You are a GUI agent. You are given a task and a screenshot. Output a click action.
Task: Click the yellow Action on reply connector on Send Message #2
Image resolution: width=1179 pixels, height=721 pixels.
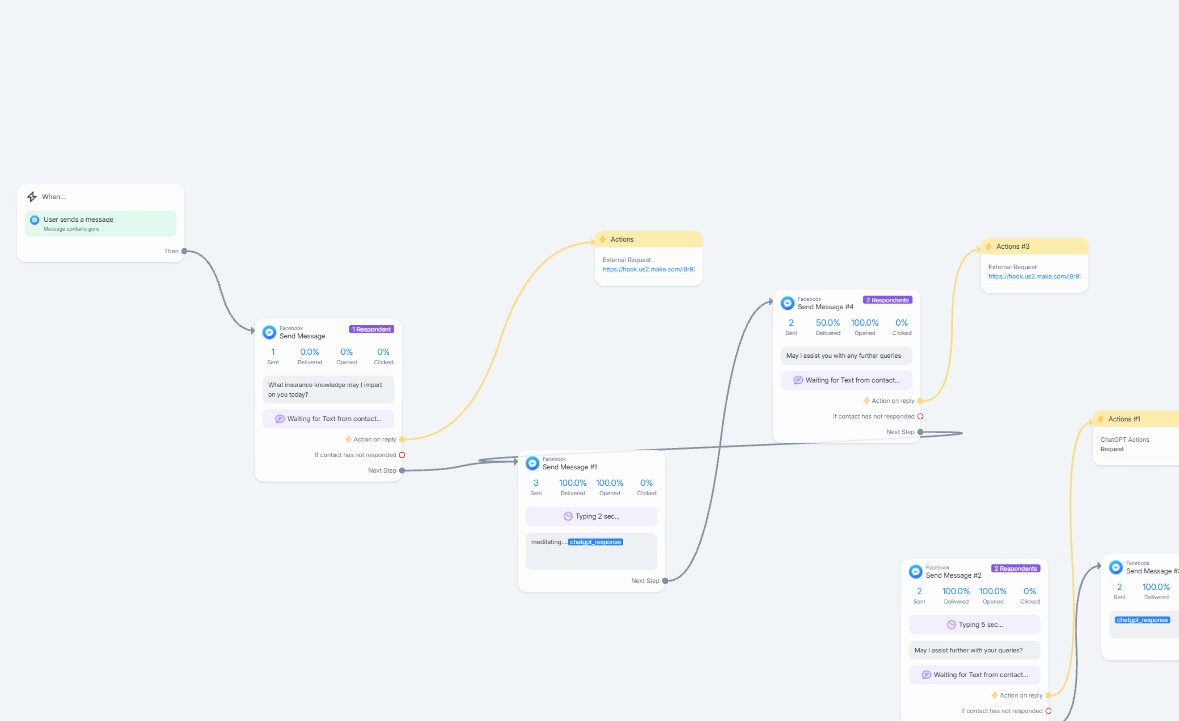pyautogui.click(x=1048, y=695)
